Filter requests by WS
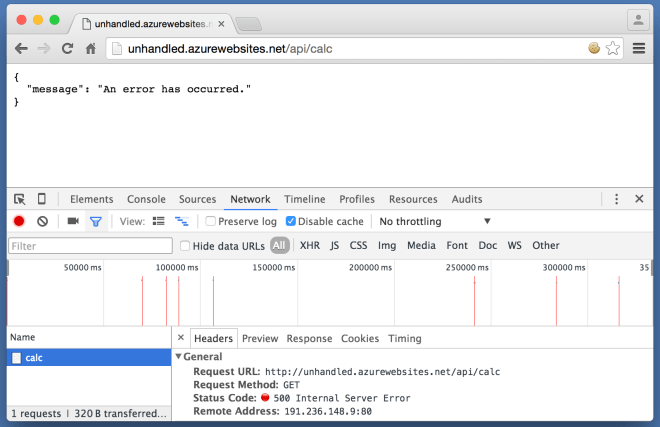 point(514,246)
